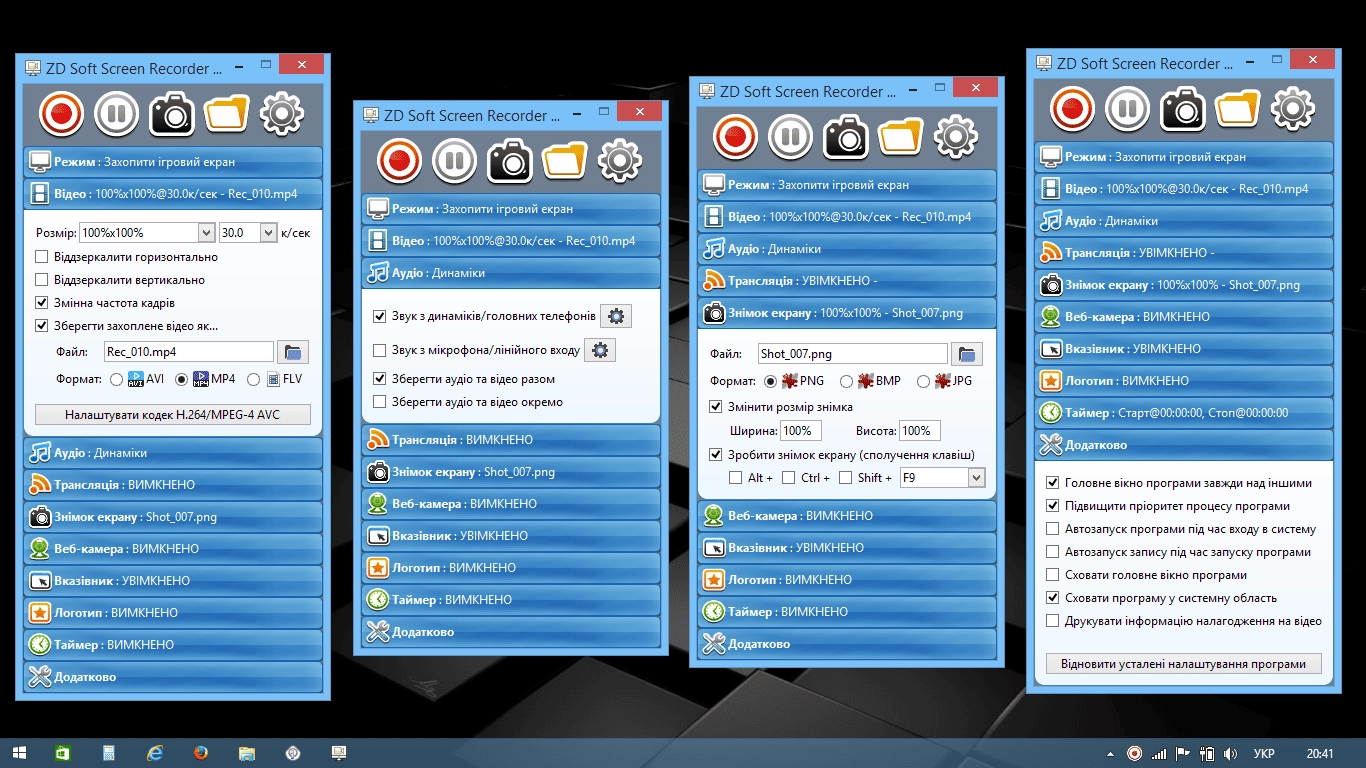Collapse Знімок екрану header in the third window
This screenshot has width=1366, height=768.
pyautogui.click(x=847, y=313)
